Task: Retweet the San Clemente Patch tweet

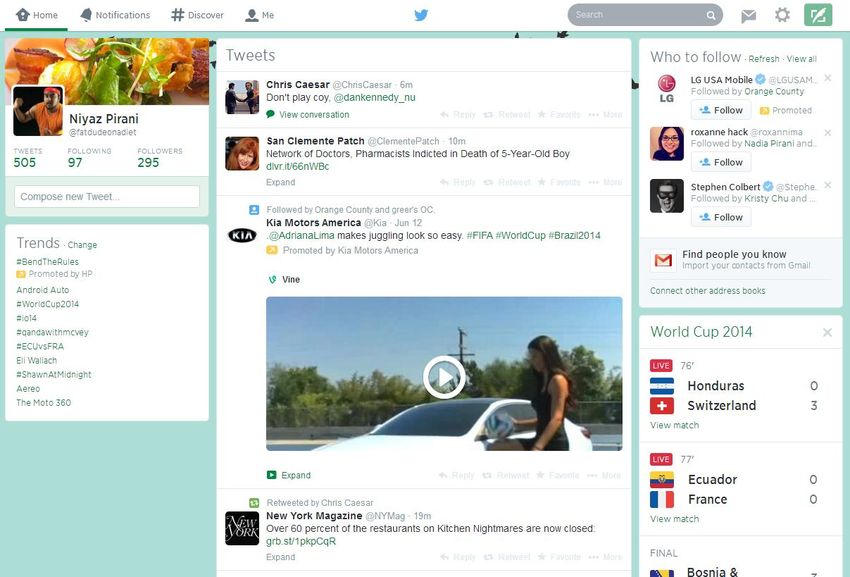Action: pyautogui.click(x=507, y=182)
